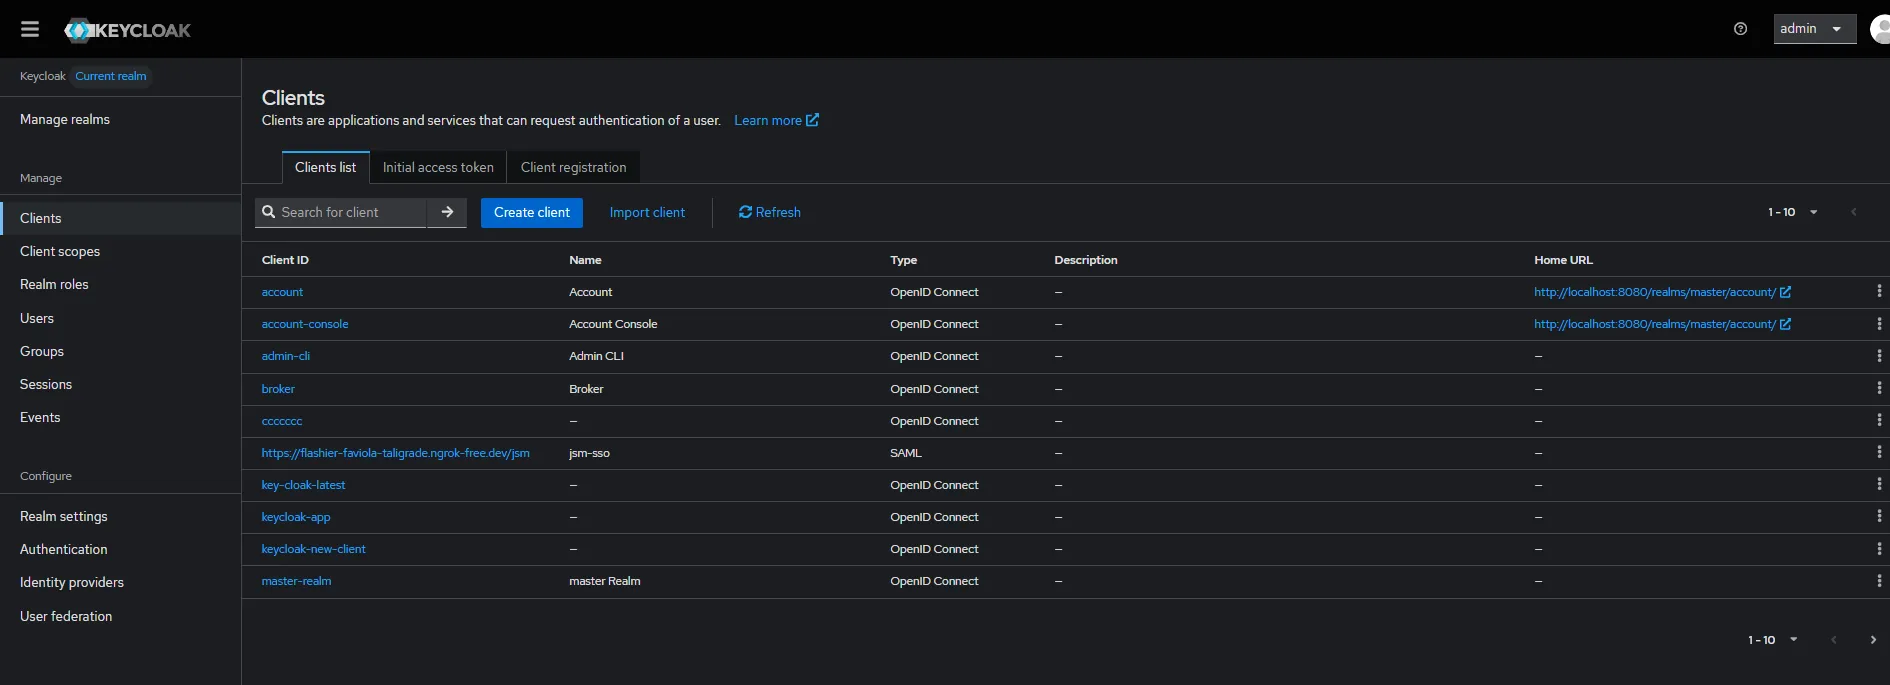Open kebab menu for keycloak-app row
1890x685 pixels.
point(1879,516)
